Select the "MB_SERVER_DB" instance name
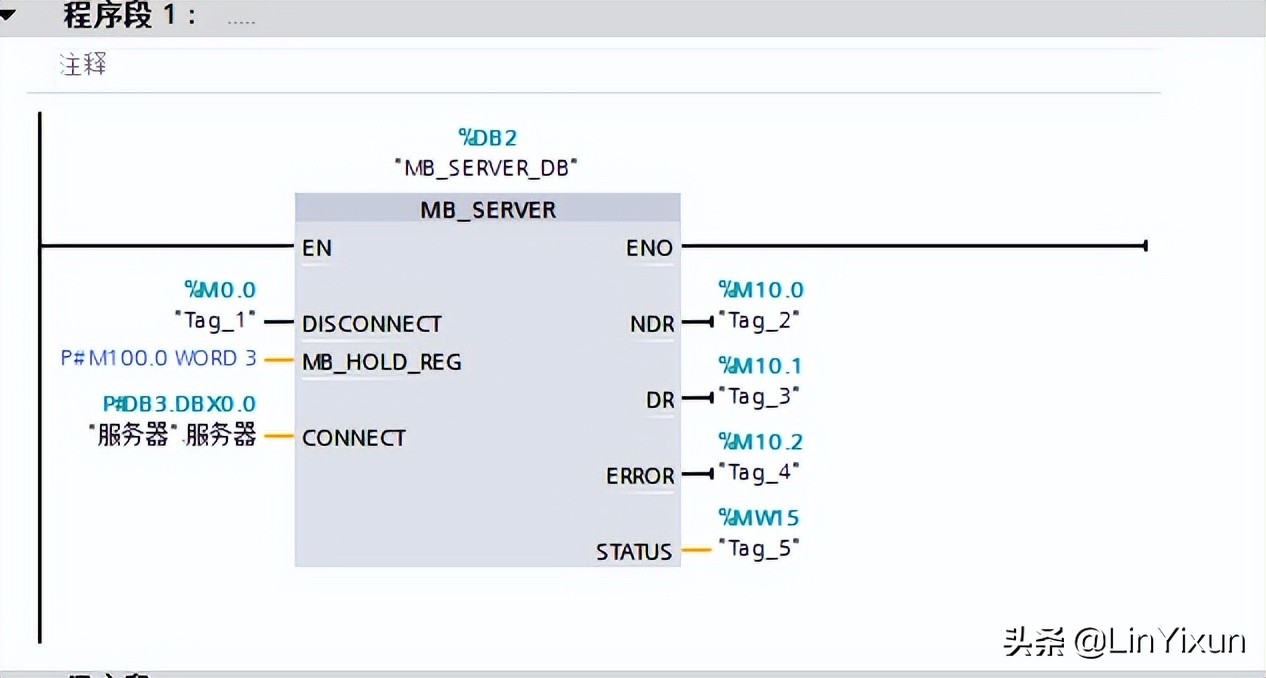 (487, 168)
